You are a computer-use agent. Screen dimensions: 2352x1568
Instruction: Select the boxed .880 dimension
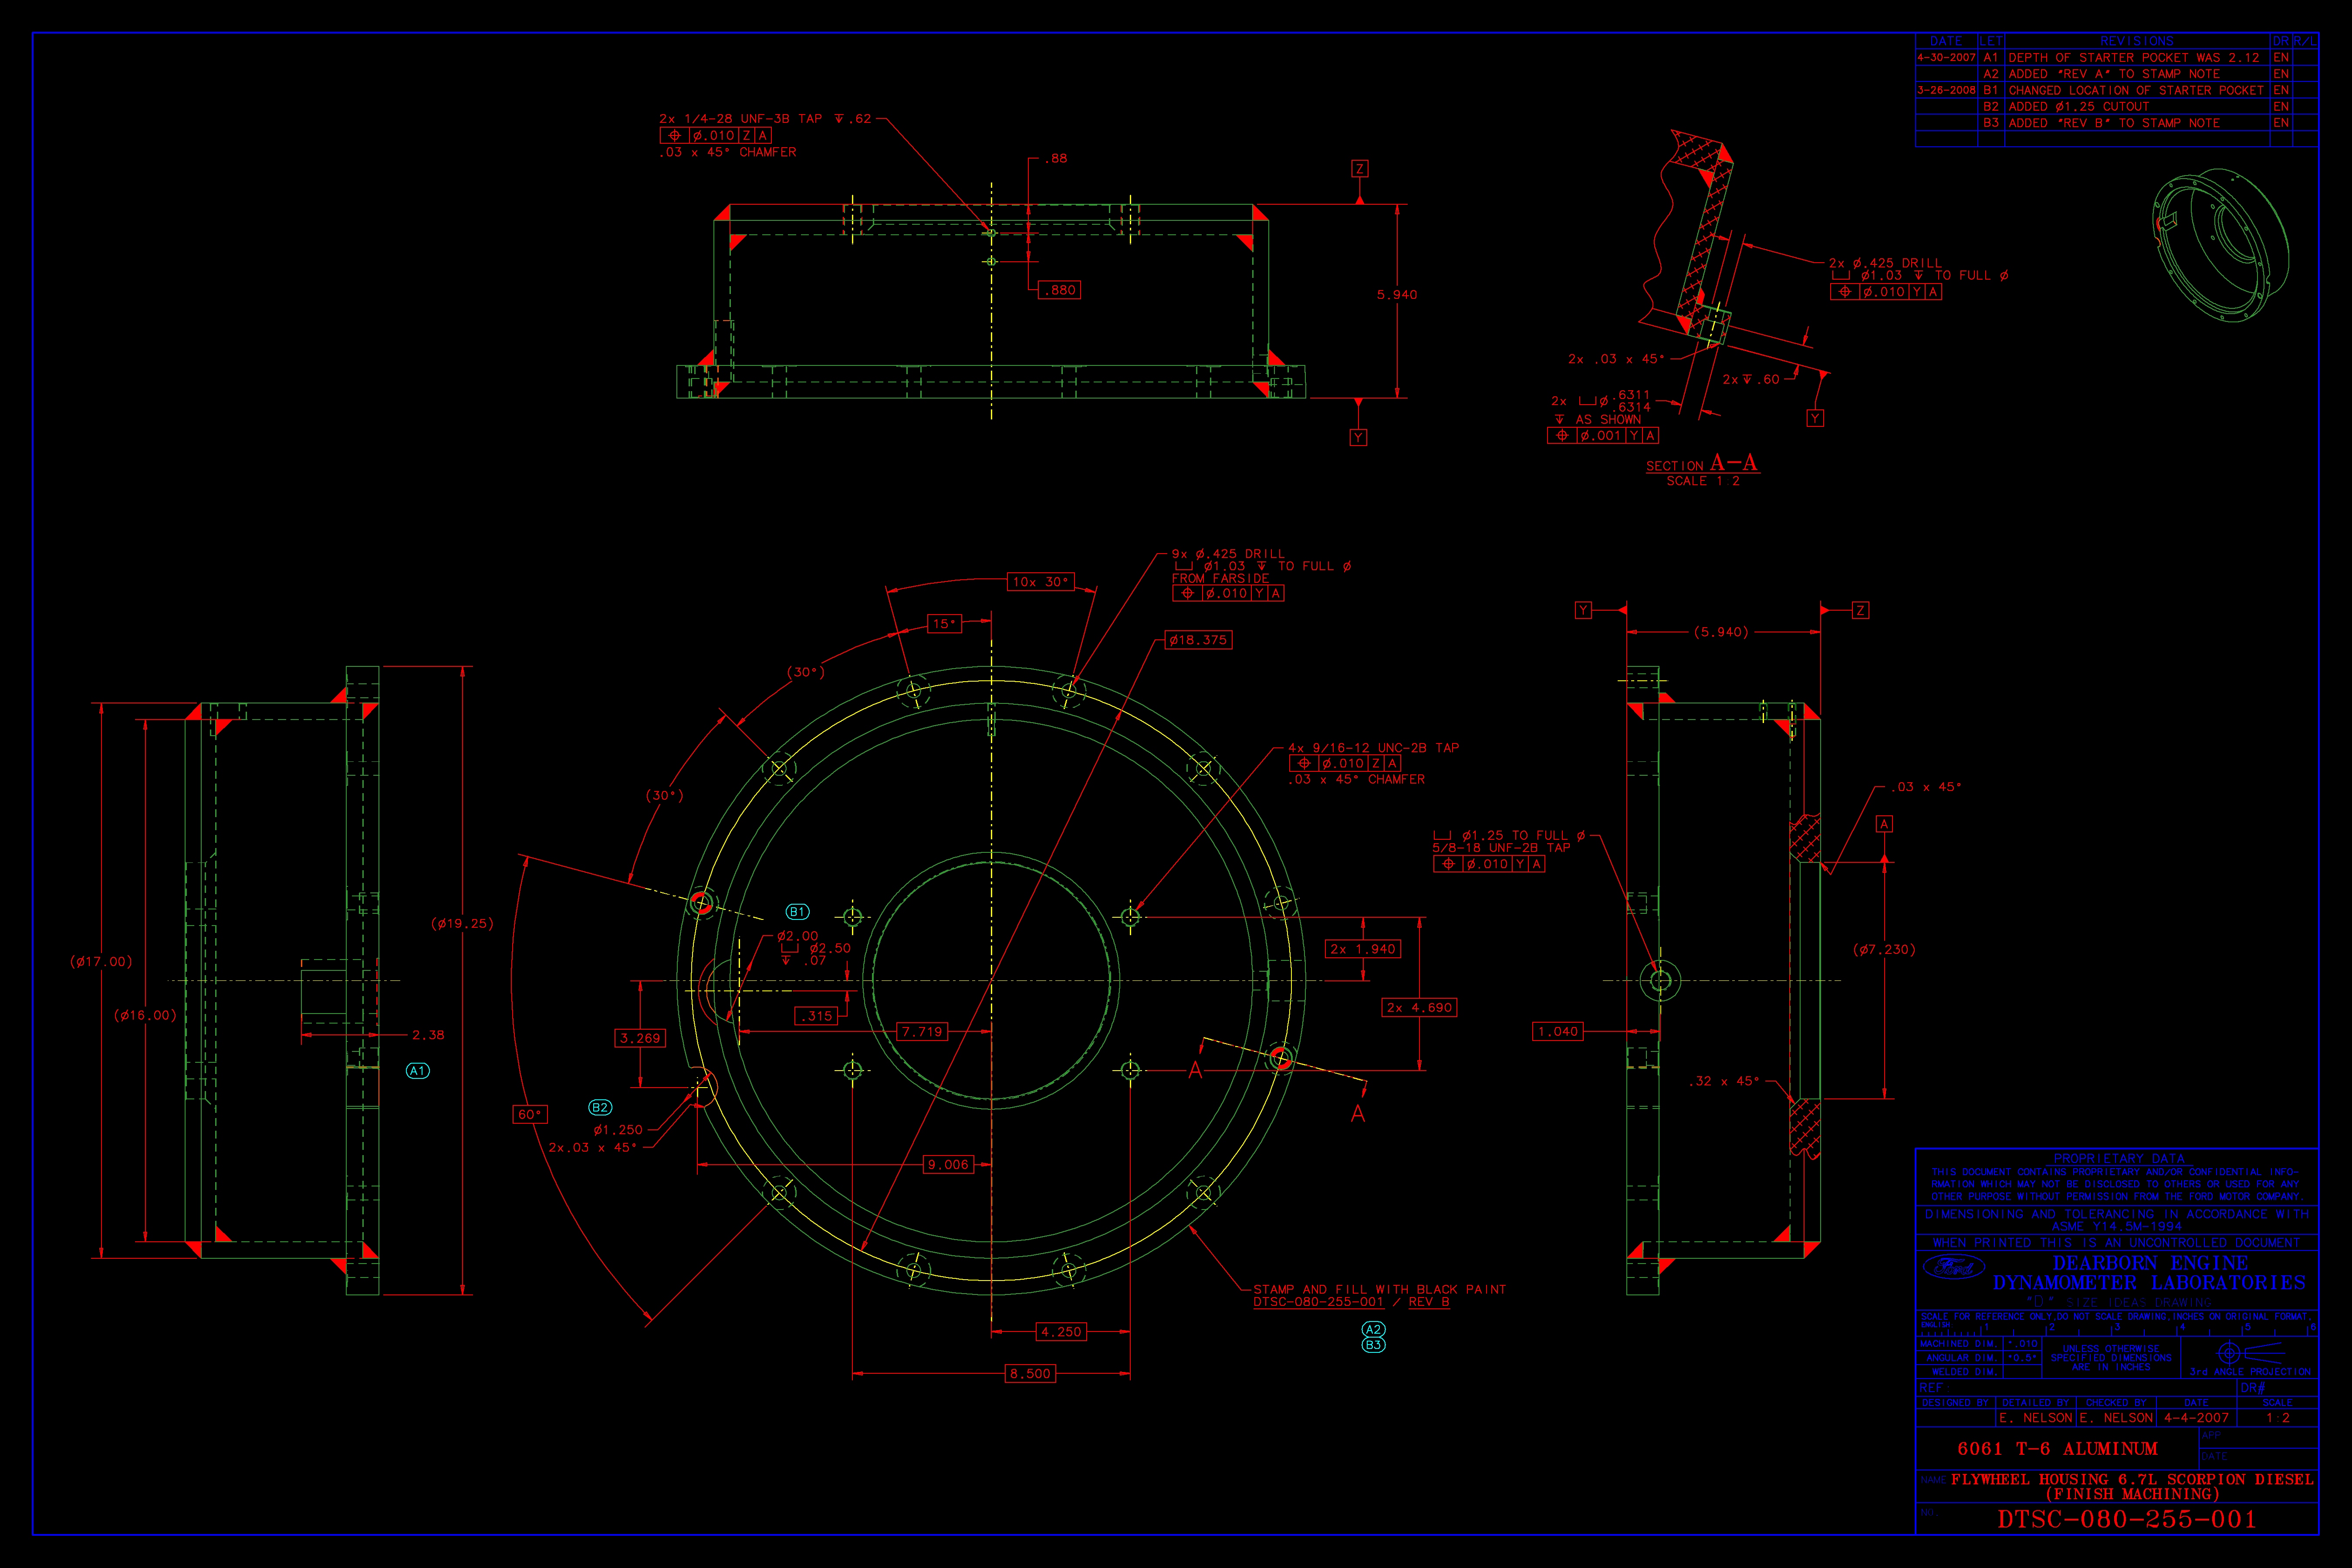click(1059, 290)
